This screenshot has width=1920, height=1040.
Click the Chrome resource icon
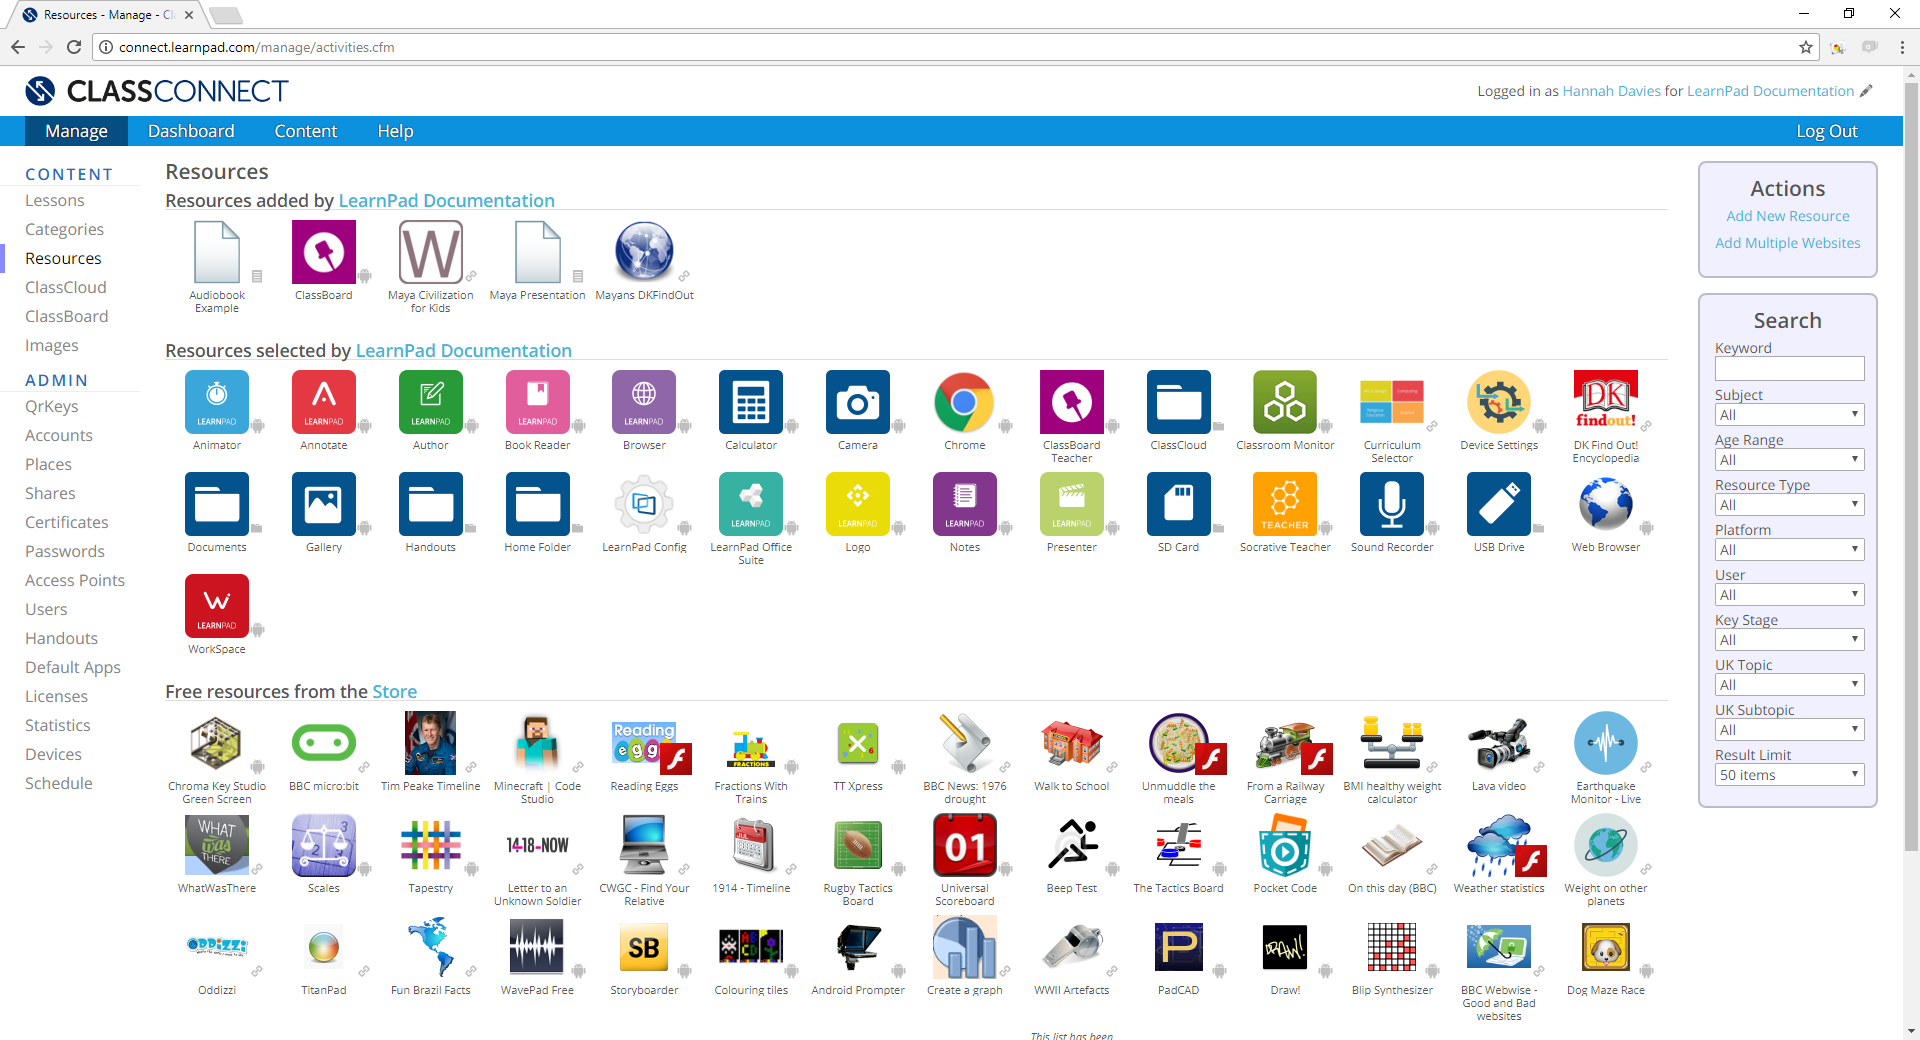click(x=965, y=402)
